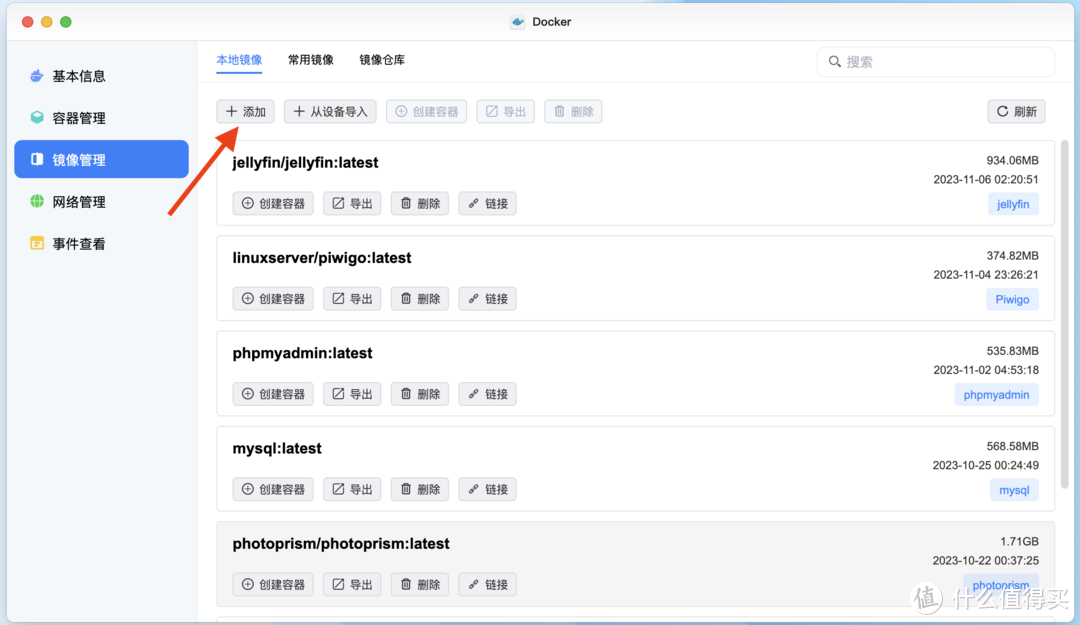Click the Piwigo tag label
The width and height of the screenshot is (1080, 625).
[1012, 299]
